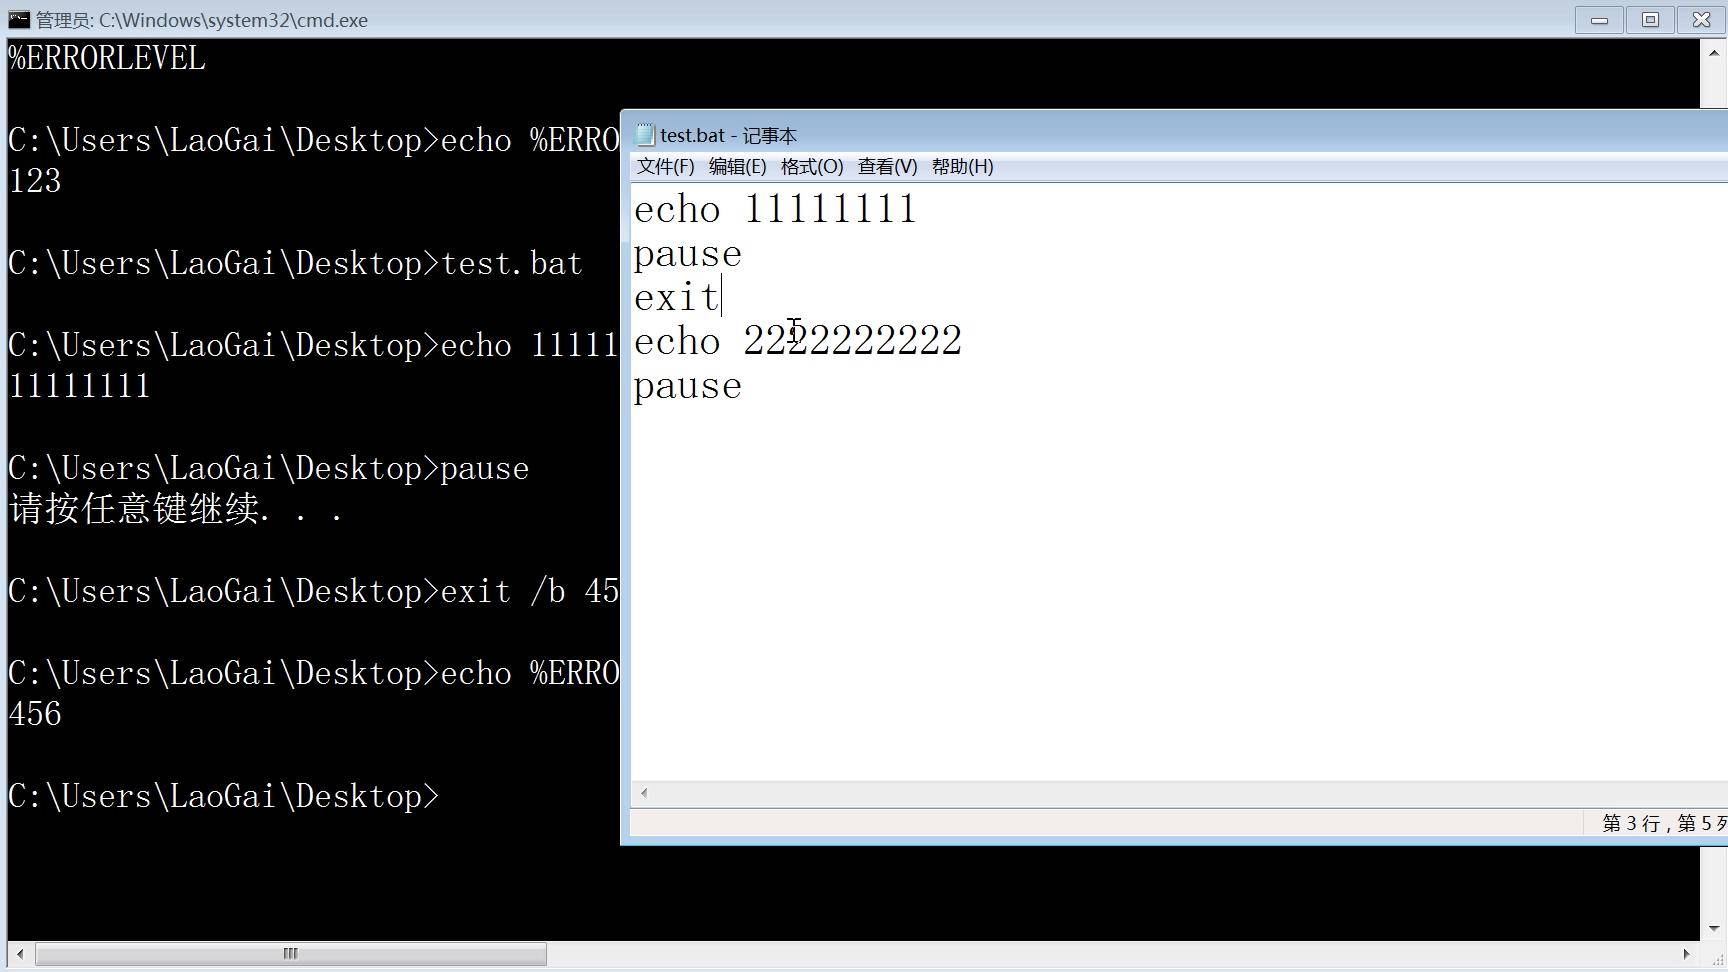Click the Notepad title bar 'test.bat - 记事本'

(728, 135)
